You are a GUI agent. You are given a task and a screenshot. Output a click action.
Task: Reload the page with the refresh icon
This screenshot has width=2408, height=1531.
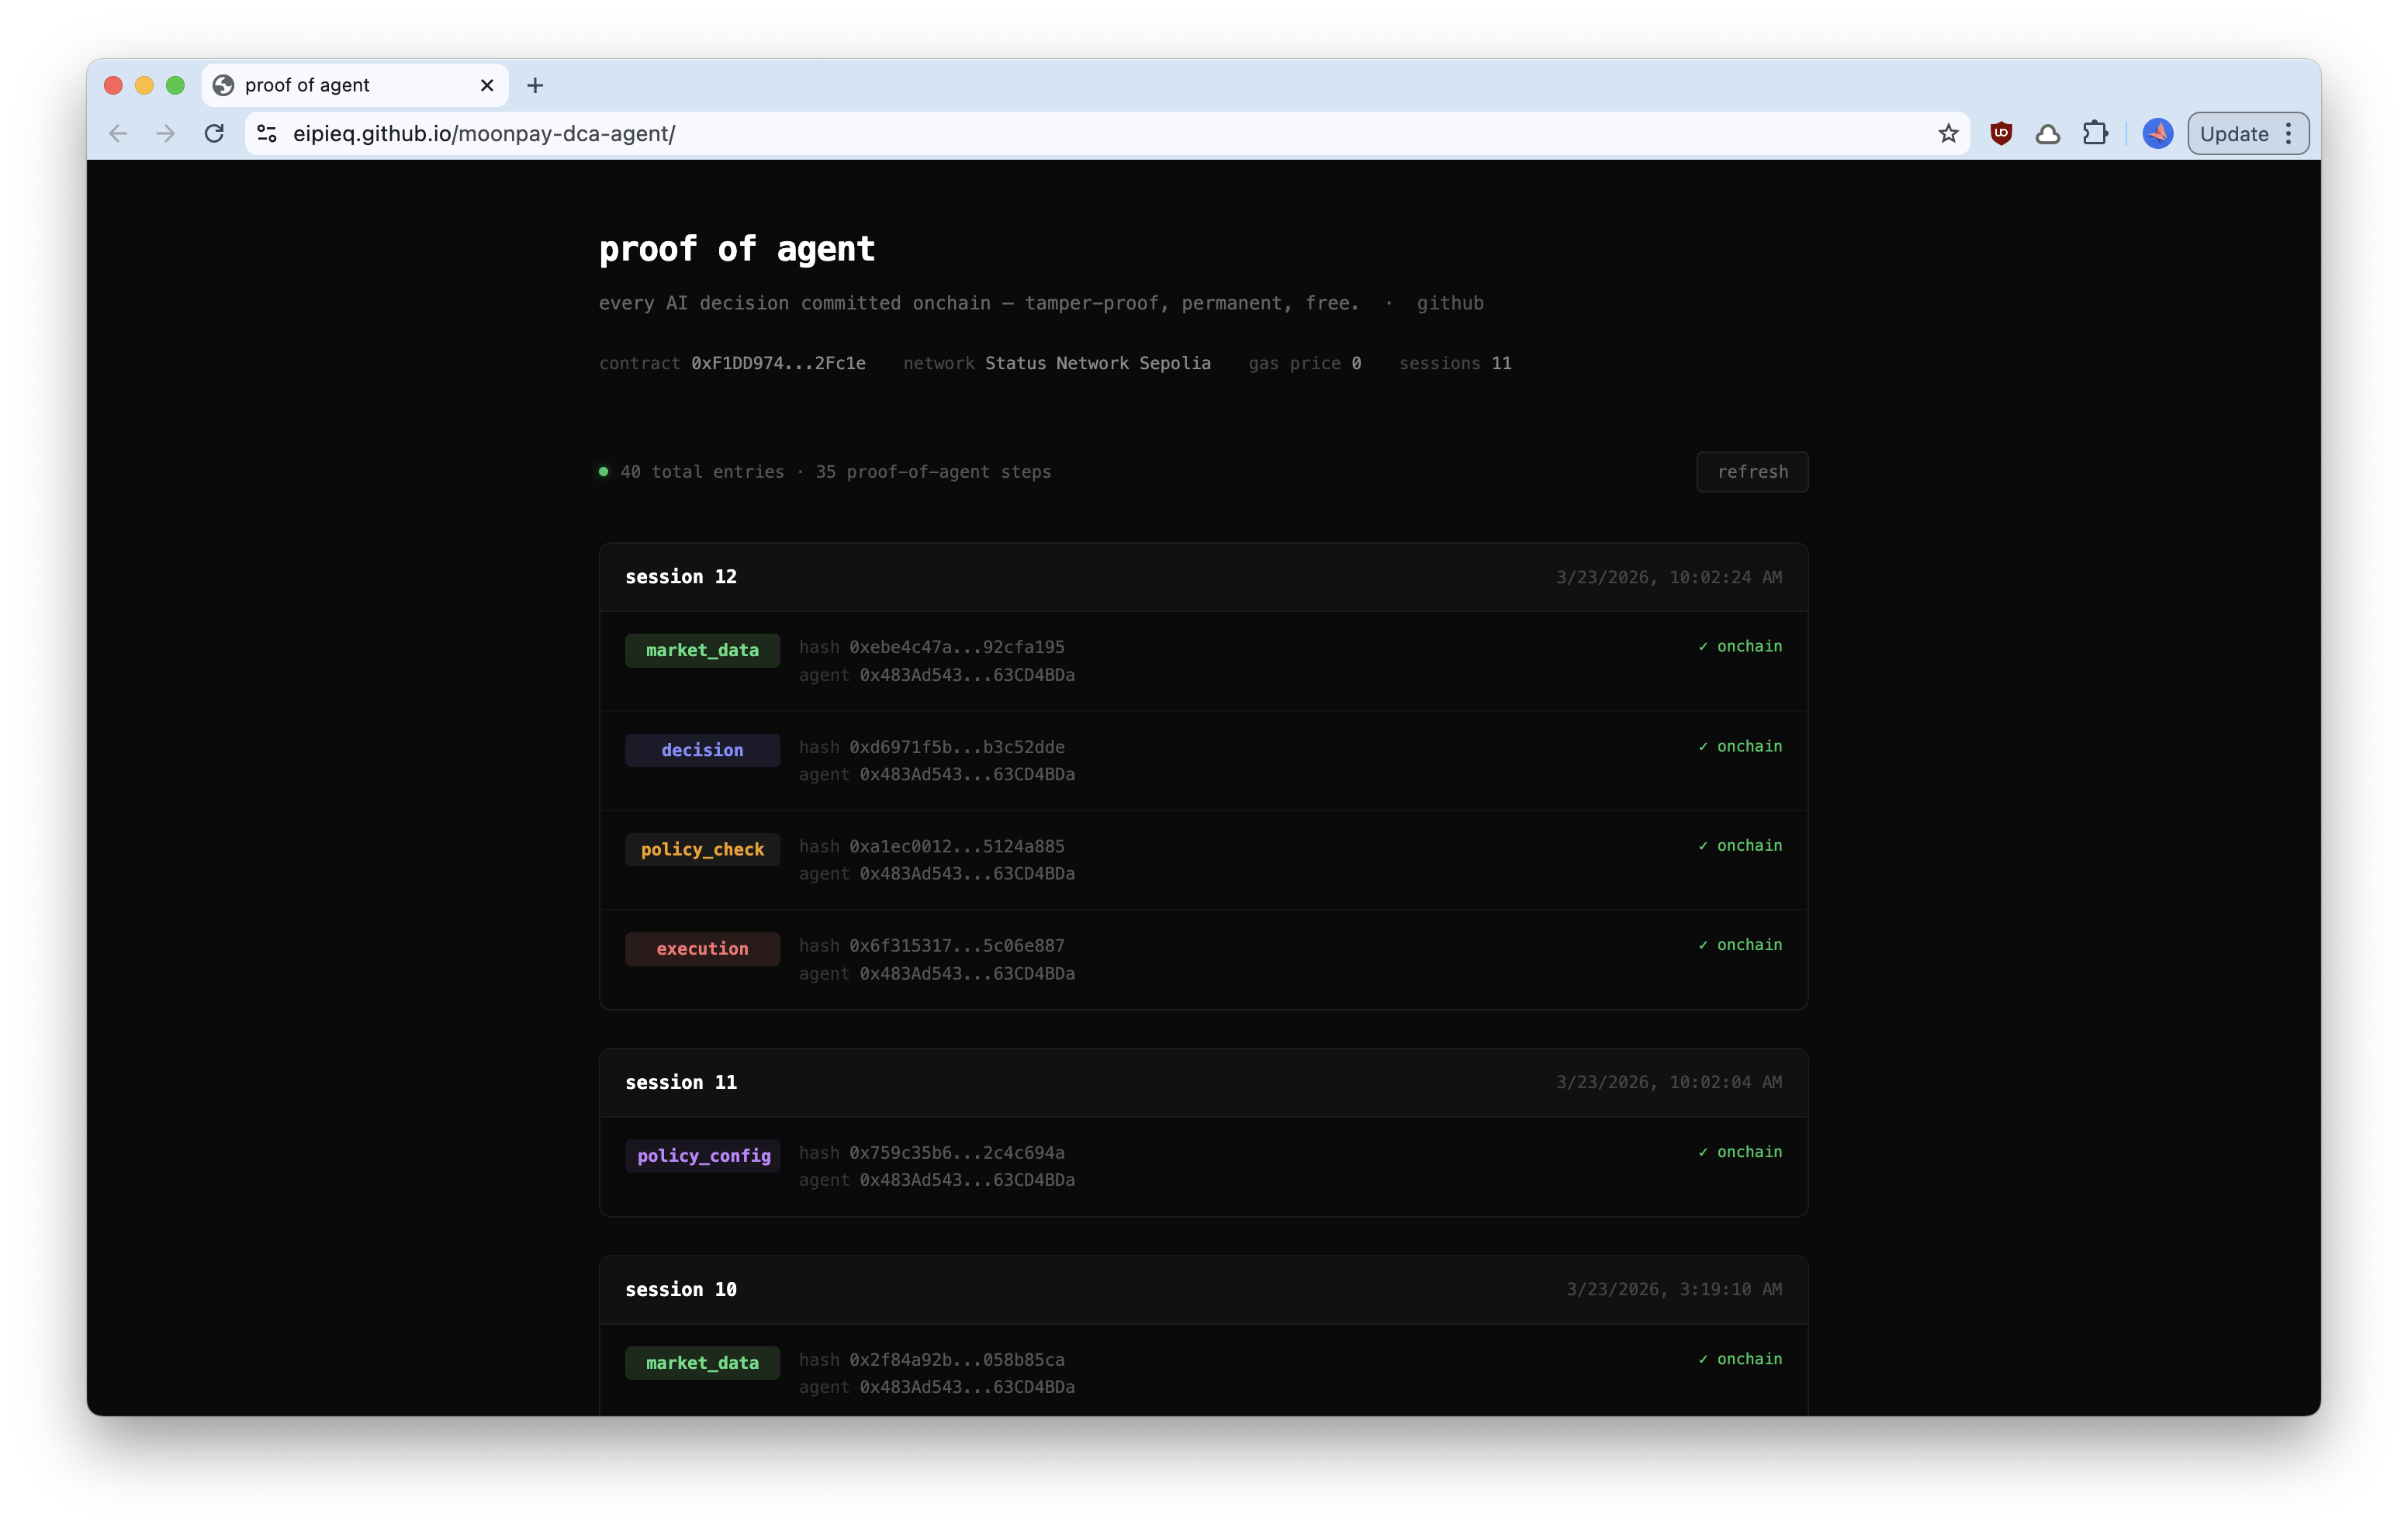tap(214, 134)
